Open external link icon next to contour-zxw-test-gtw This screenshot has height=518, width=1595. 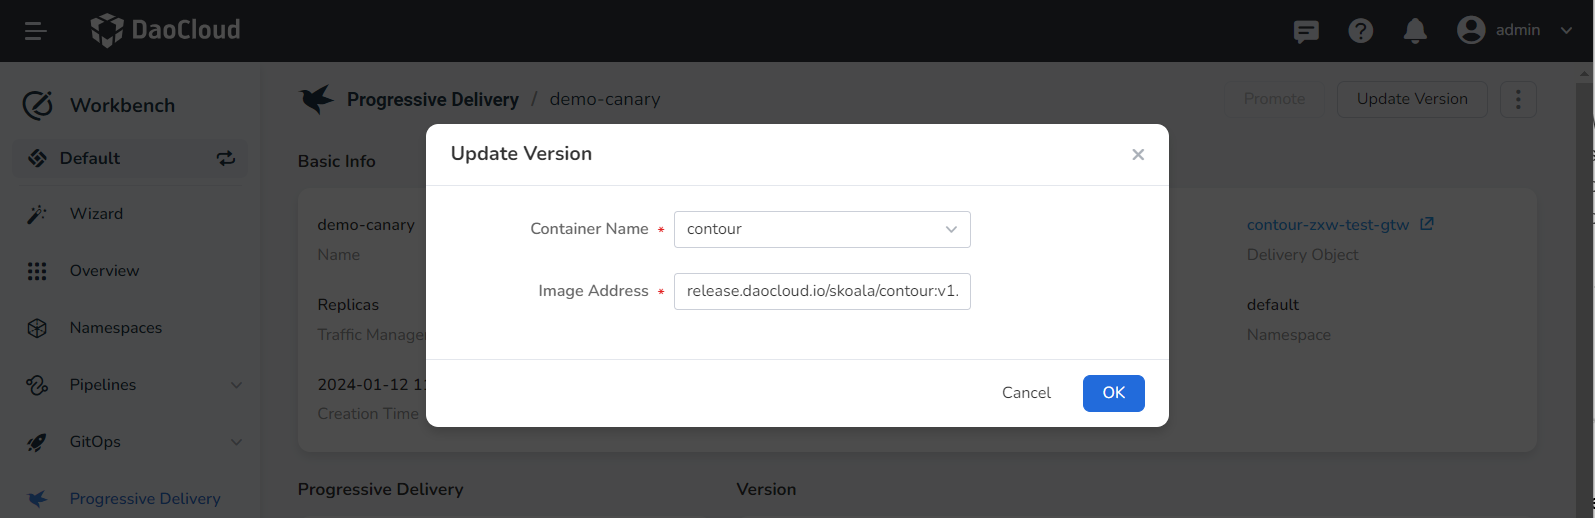point(1427,224)
